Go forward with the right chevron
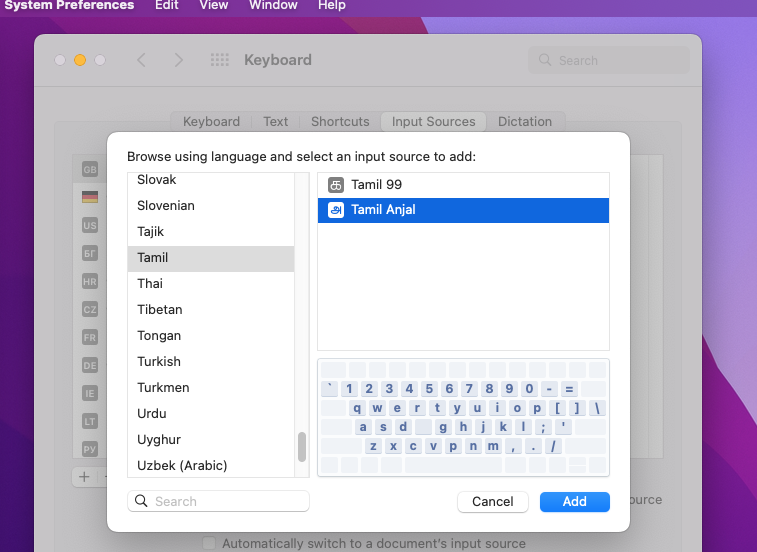 coord(179,60)
